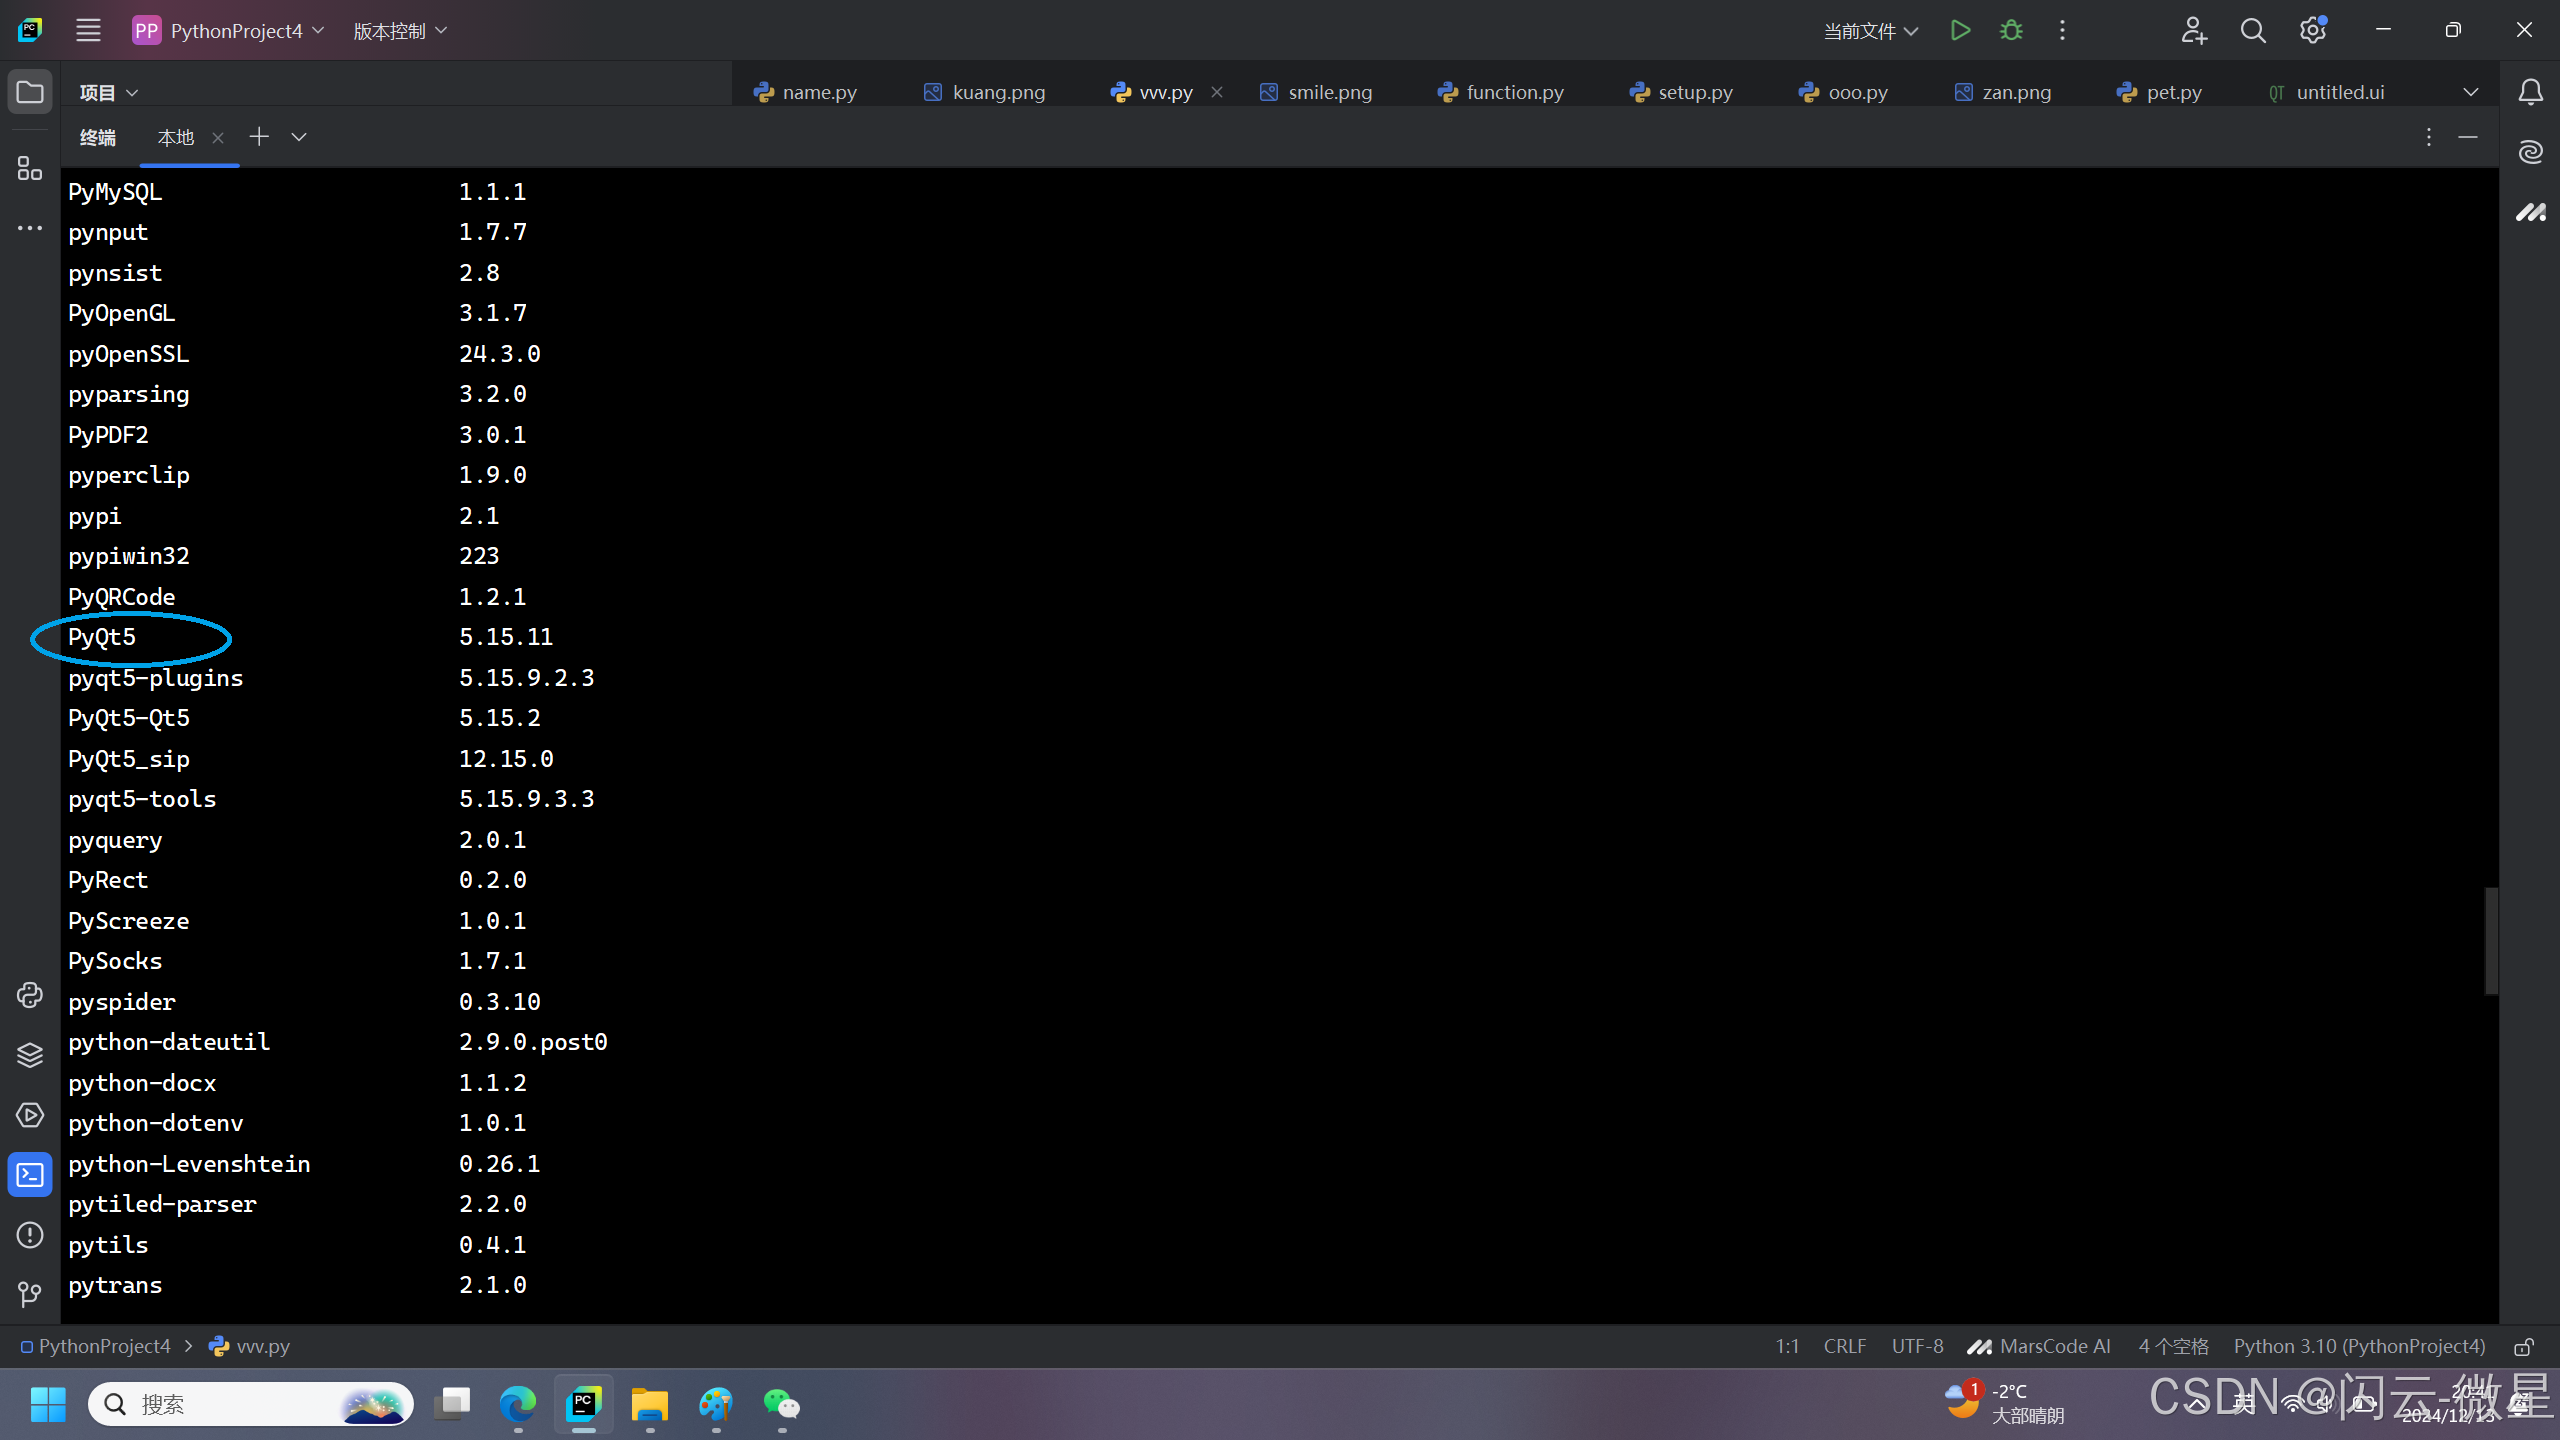Image resolution: width=2560 pixels, height=1440 pixels.
Task: Open the Problems tool window icon
Action: click(30, 1235)
